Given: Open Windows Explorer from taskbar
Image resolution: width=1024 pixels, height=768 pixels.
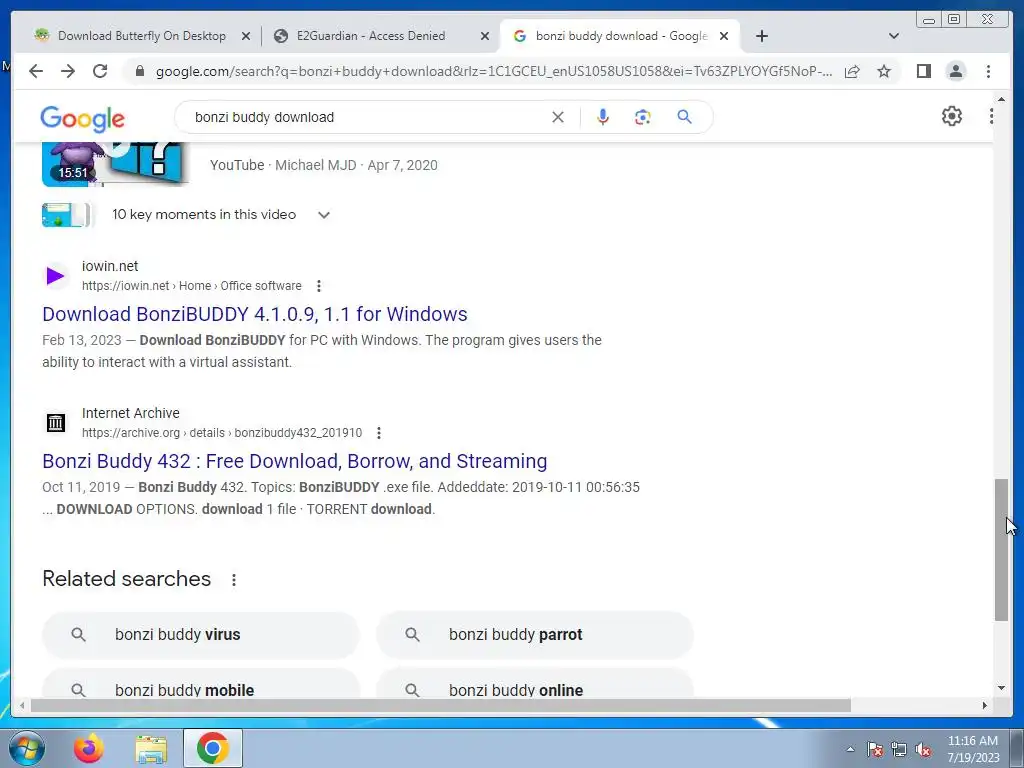Looking at the screenshot, I should (x=151, y=748).
